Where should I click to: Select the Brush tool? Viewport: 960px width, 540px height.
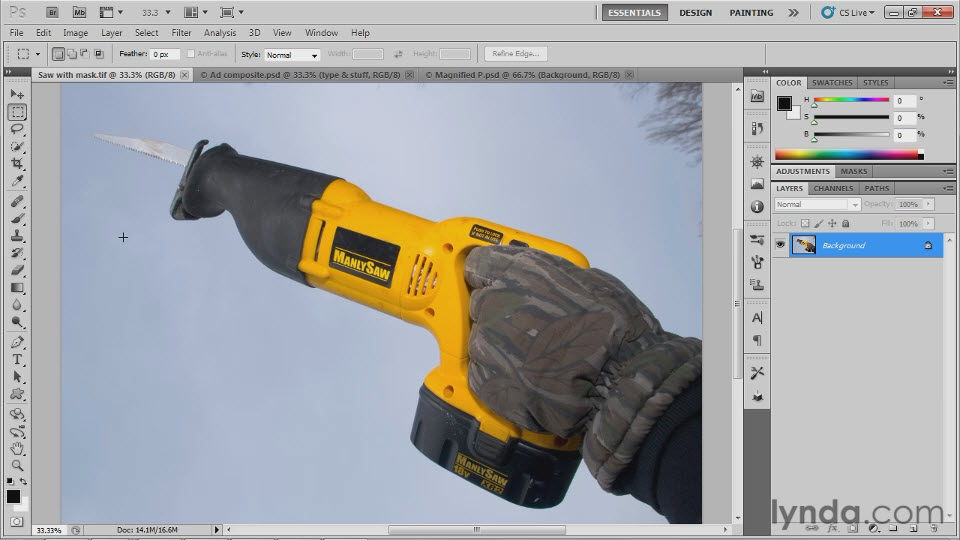click(x=17, y=219)
